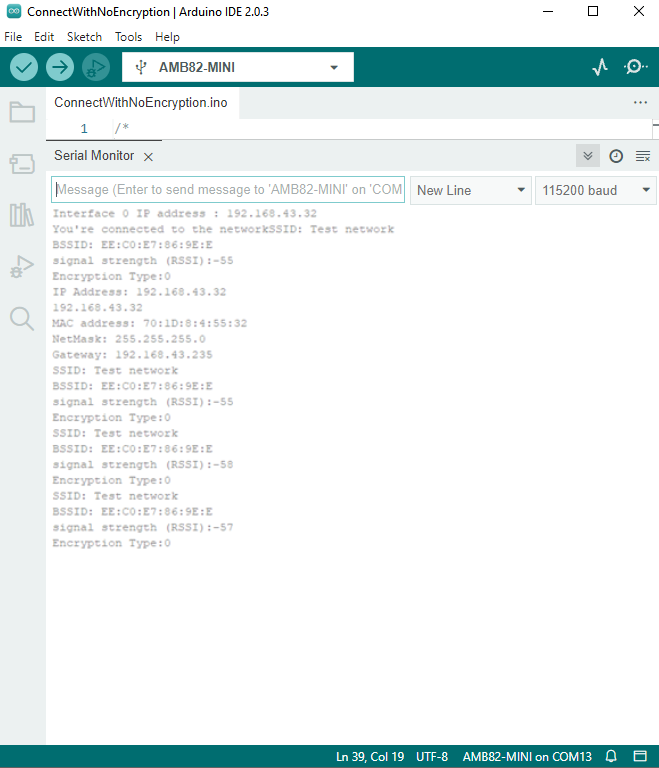Open the New Line line-ending dropdown

(x=471, y=190)
